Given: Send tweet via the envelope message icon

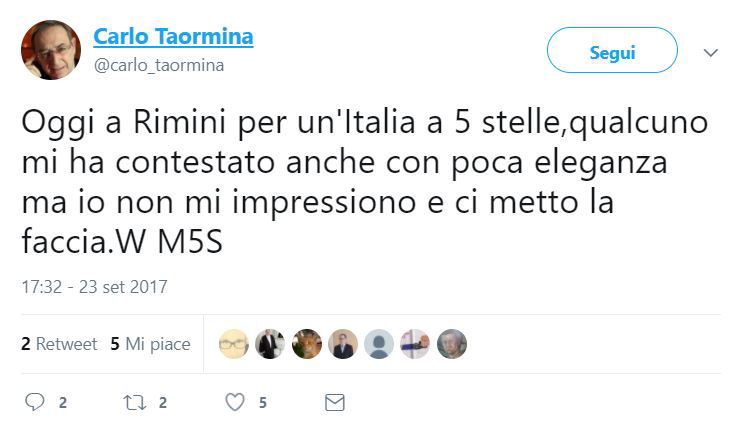Looking at the screenshot, I should pos(335,402).
